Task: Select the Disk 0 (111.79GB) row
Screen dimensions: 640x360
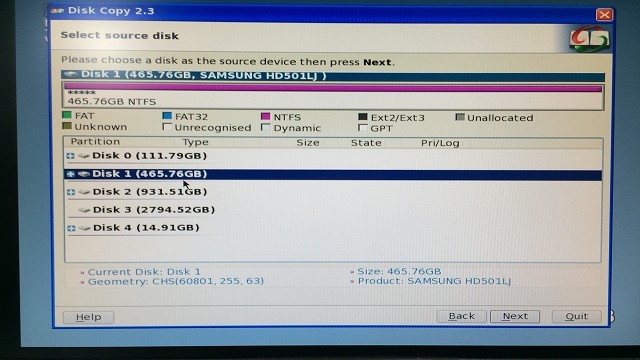Action: point(333,156)
